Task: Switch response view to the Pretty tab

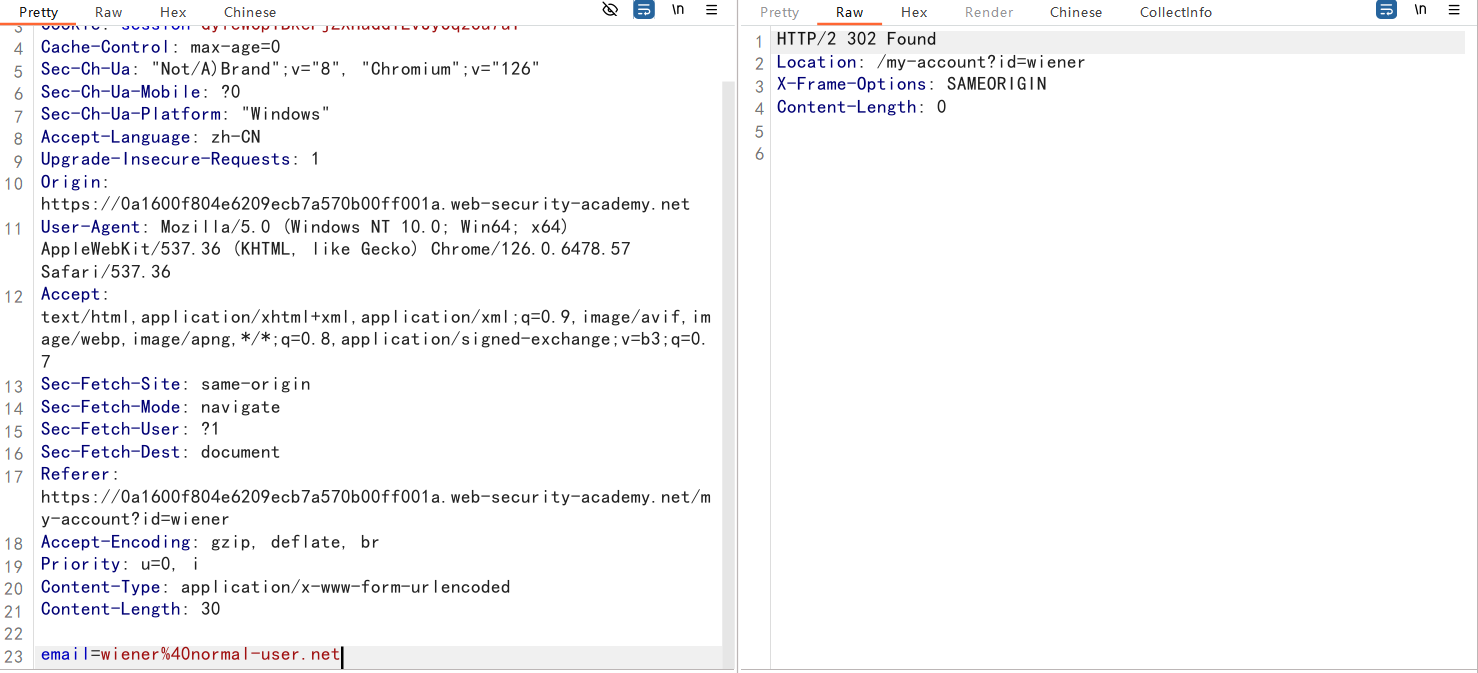Action: (x=779, y=12)
